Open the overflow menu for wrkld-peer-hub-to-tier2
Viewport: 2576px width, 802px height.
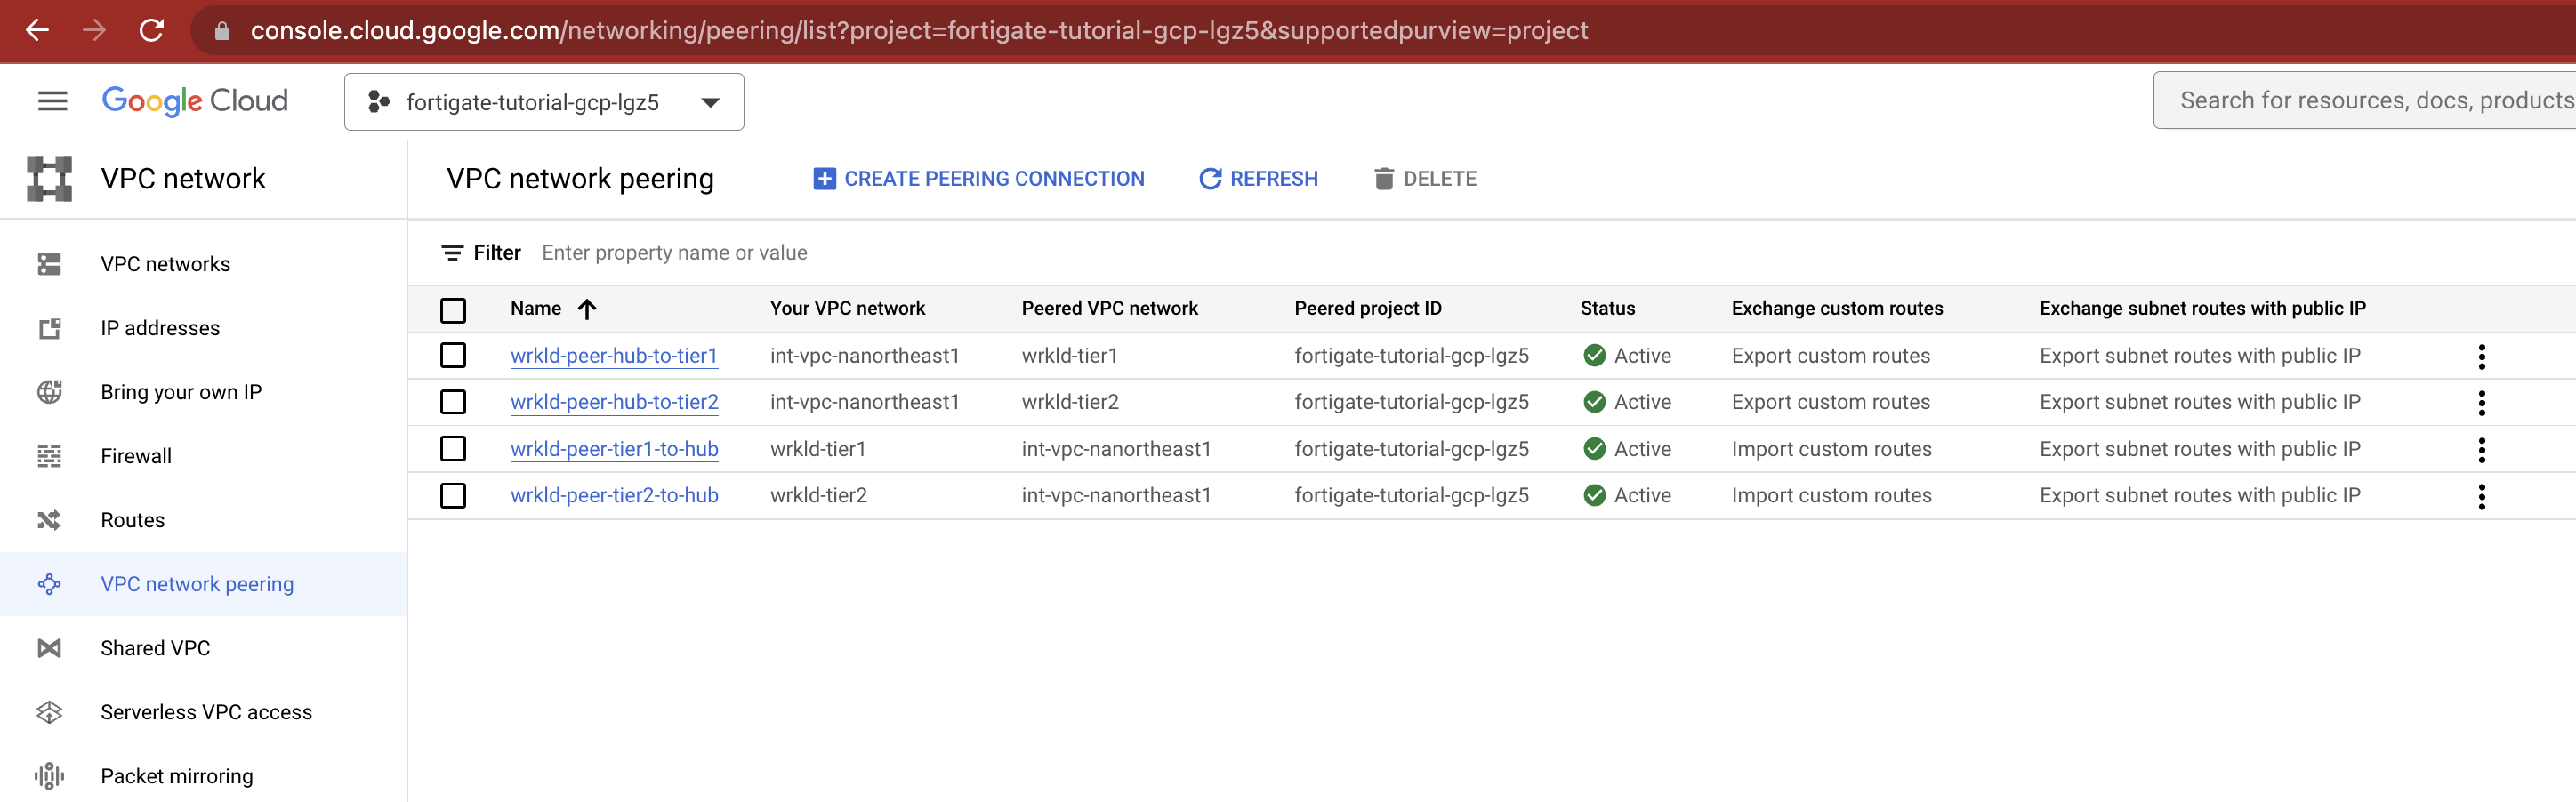click(x=2482, y=403)
